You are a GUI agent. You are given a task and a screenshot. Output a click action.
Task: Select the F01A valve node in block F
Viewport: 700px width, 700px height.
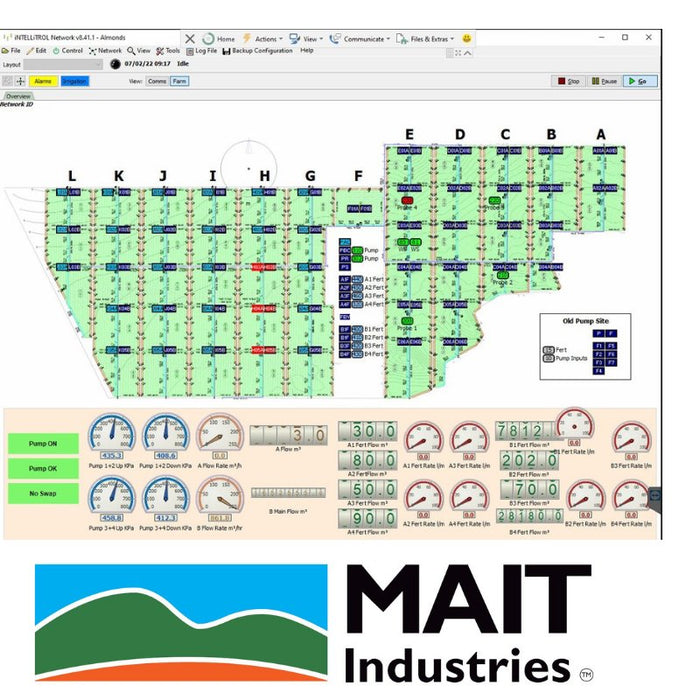[x=353, y=209]
